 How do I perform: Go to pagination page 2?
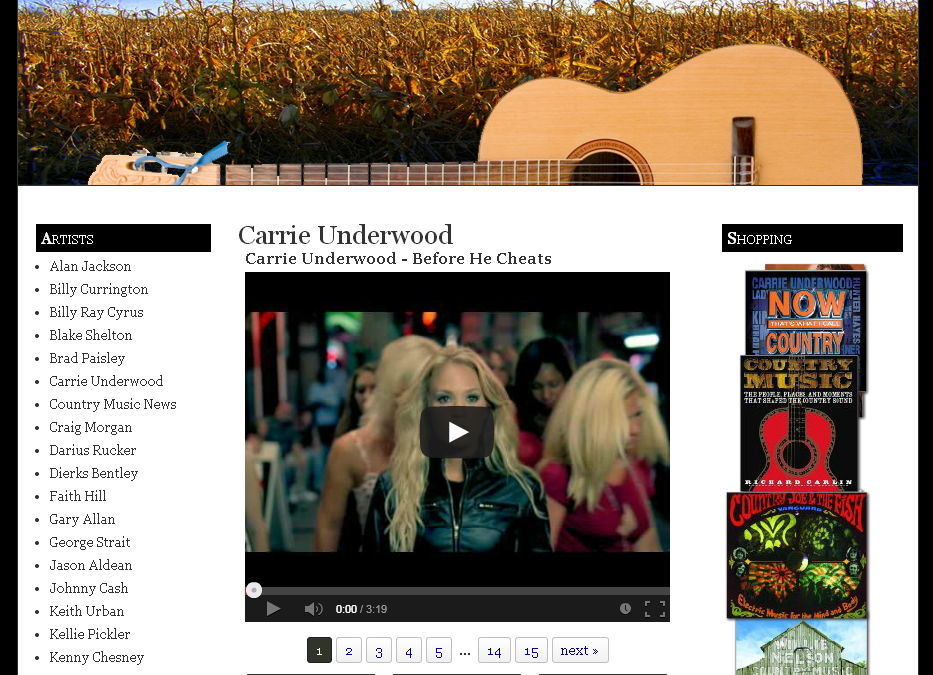click(x=349, y=650)
